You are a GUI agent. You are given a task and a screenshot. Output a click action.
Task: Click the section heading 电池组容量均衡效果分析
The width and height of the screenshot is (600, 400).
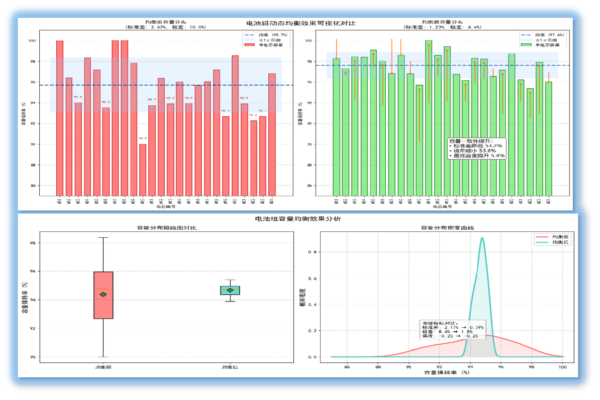299,217
